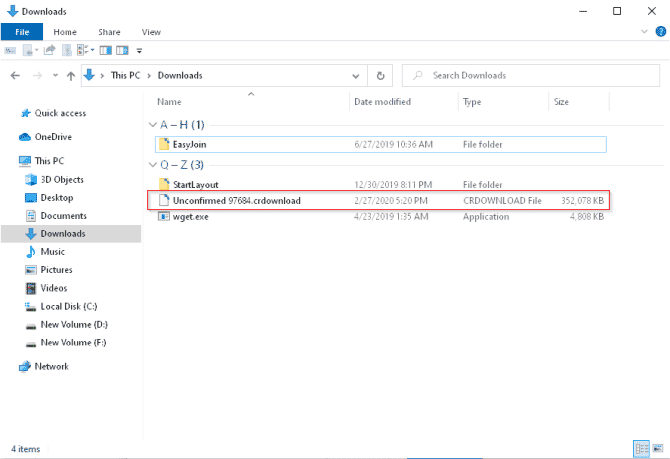Collapse the Q – Z group

click(153, 165)
